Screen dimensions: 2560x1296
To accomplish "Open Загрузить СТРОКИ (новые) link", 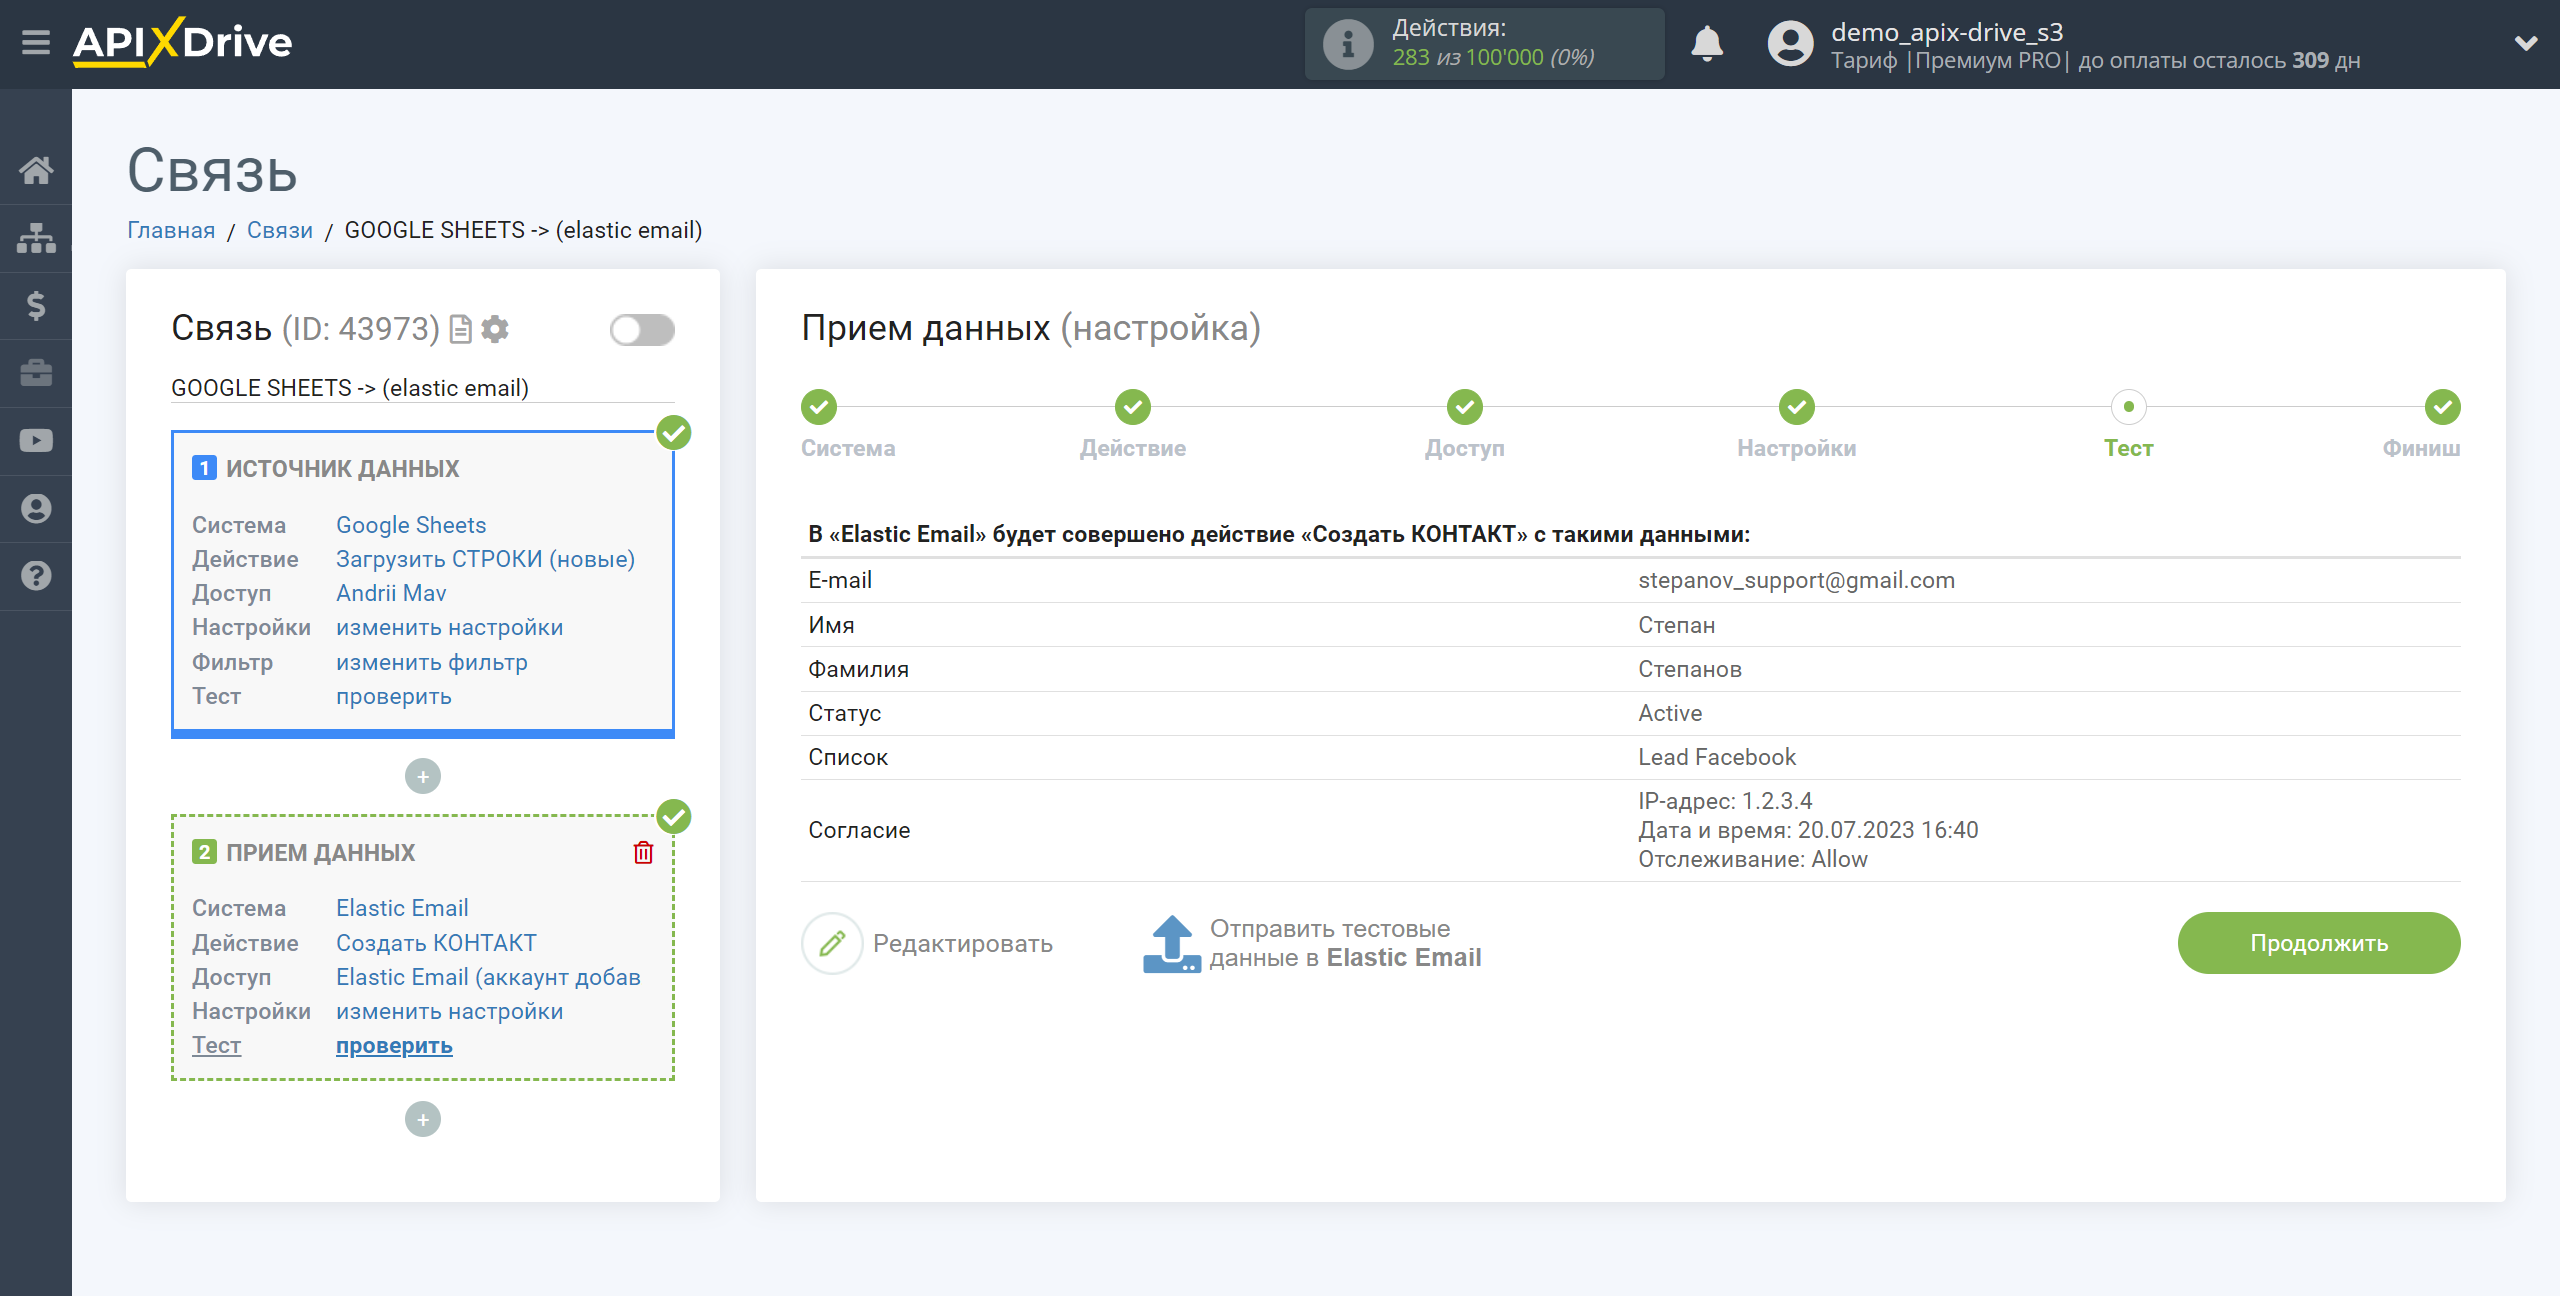I will (485, 559).
